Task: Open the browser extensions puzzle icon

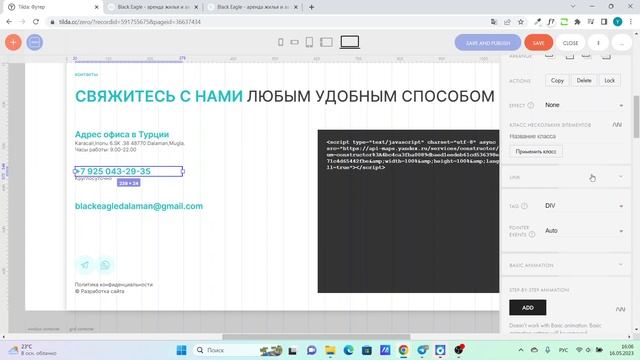Action: pyautogui.click(x=577, y=22)
